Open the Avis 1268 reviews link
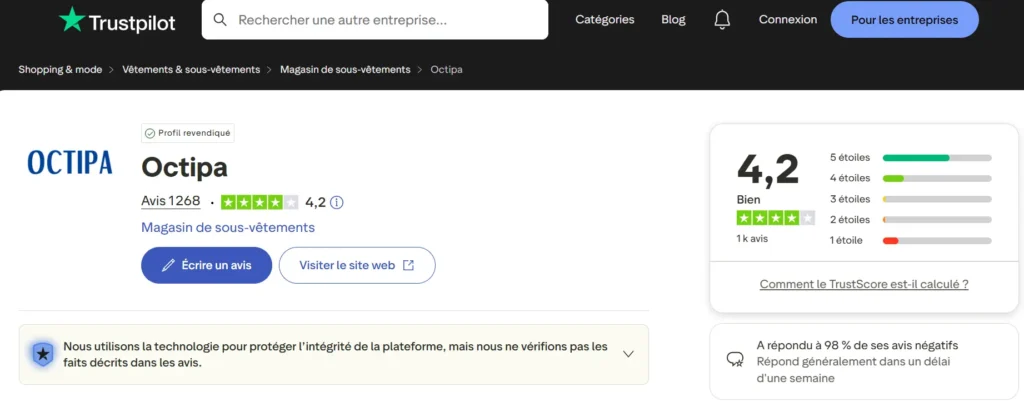 click(x=170, y=201)
